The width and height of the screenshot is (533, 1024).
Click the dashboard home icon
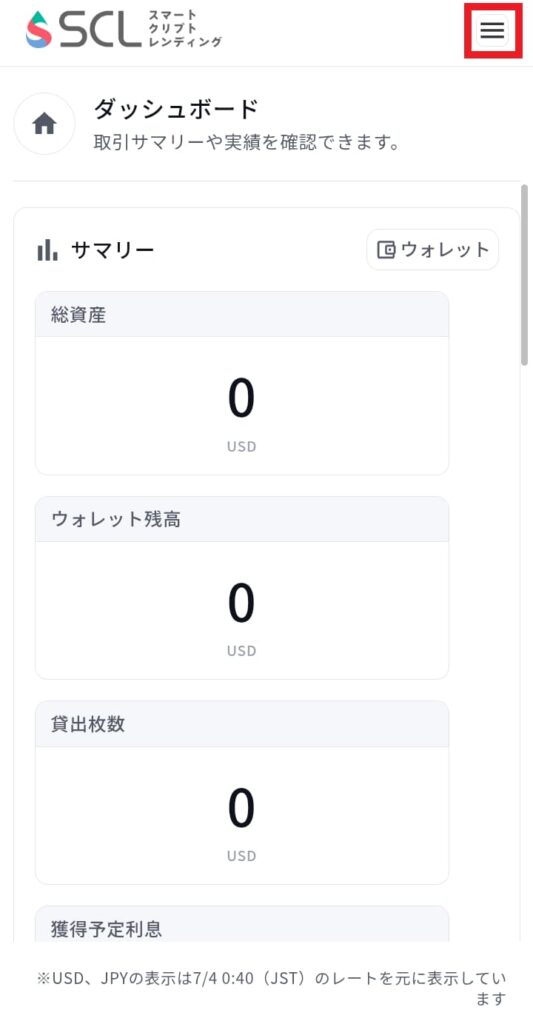click(x=44, y=123)
